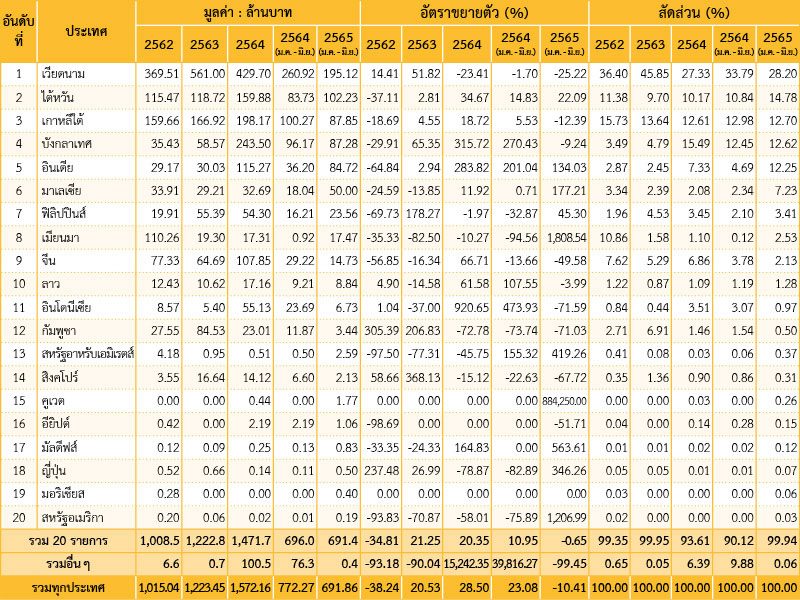Select the top-20 total 1,471.7
Image resolution: width=800 pixels, height=600 pixels.
pos(251,541)
